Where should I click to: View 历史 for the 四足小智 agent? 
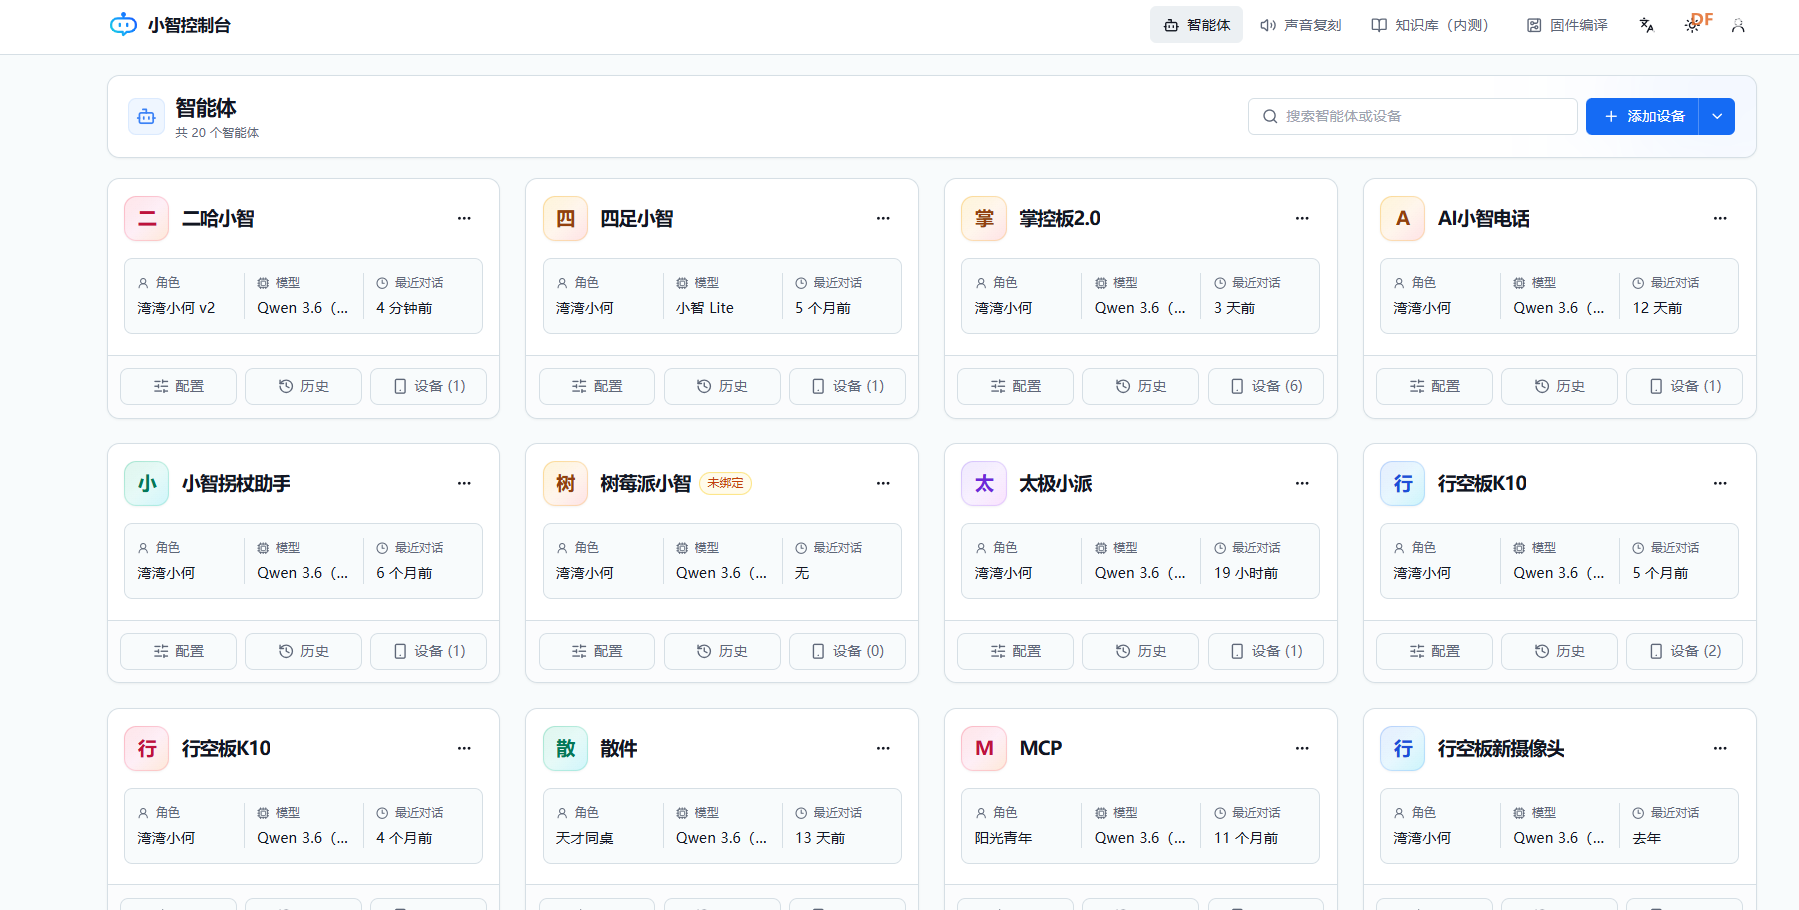coord(722,386)
